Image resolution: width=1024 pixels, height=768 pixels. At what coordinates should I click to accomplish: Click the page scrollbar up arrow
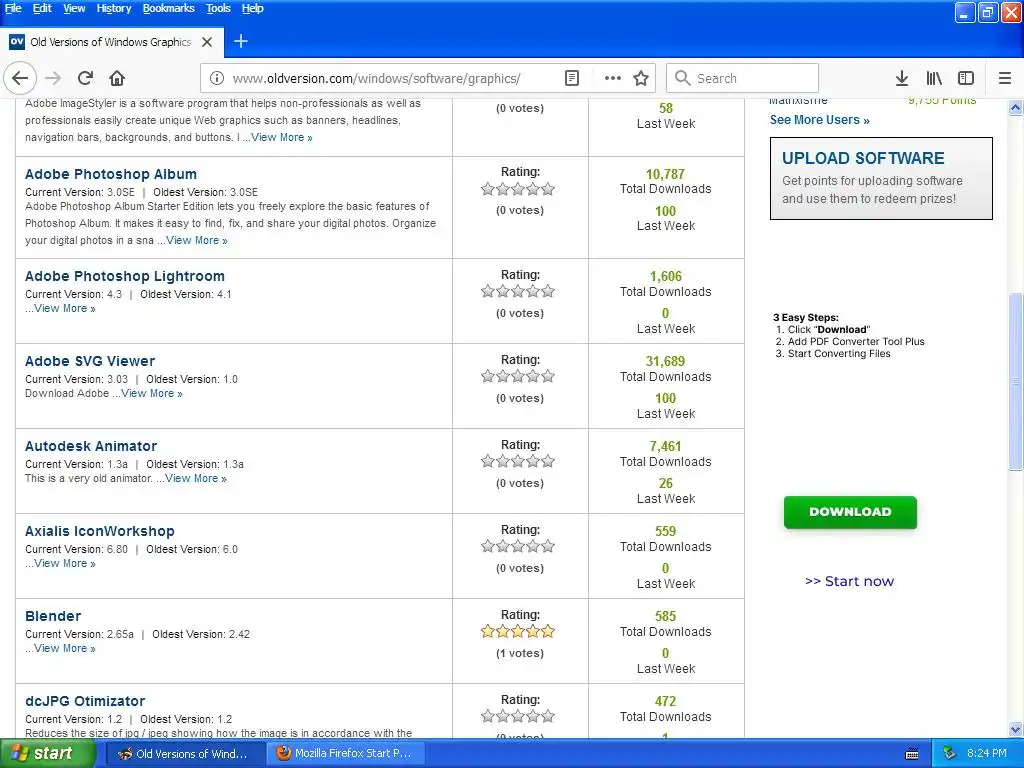pyautogui.click(x=1015, y=108)
